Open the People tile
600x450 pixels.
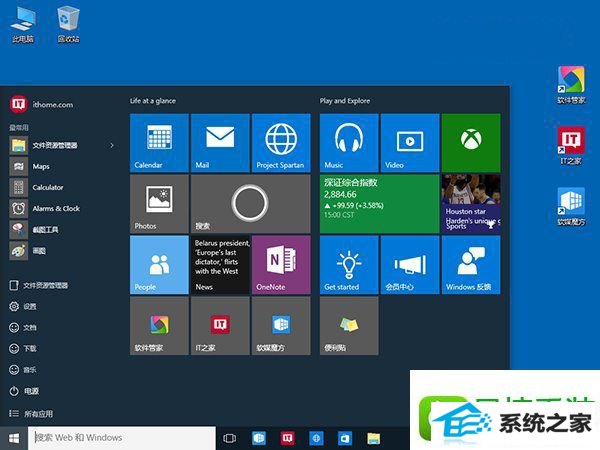[x=159, y=265]
